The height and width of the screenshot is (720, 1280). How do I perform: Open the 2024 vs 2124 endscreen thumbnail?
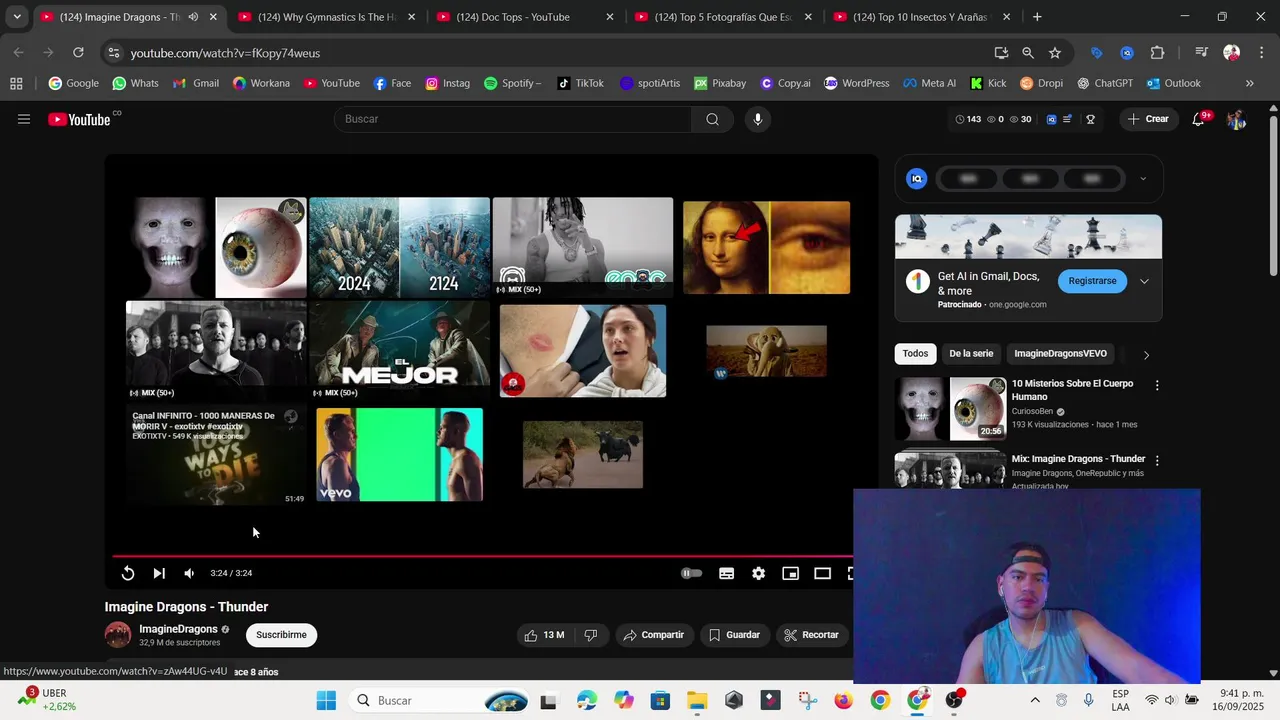[x=399, y=247]
